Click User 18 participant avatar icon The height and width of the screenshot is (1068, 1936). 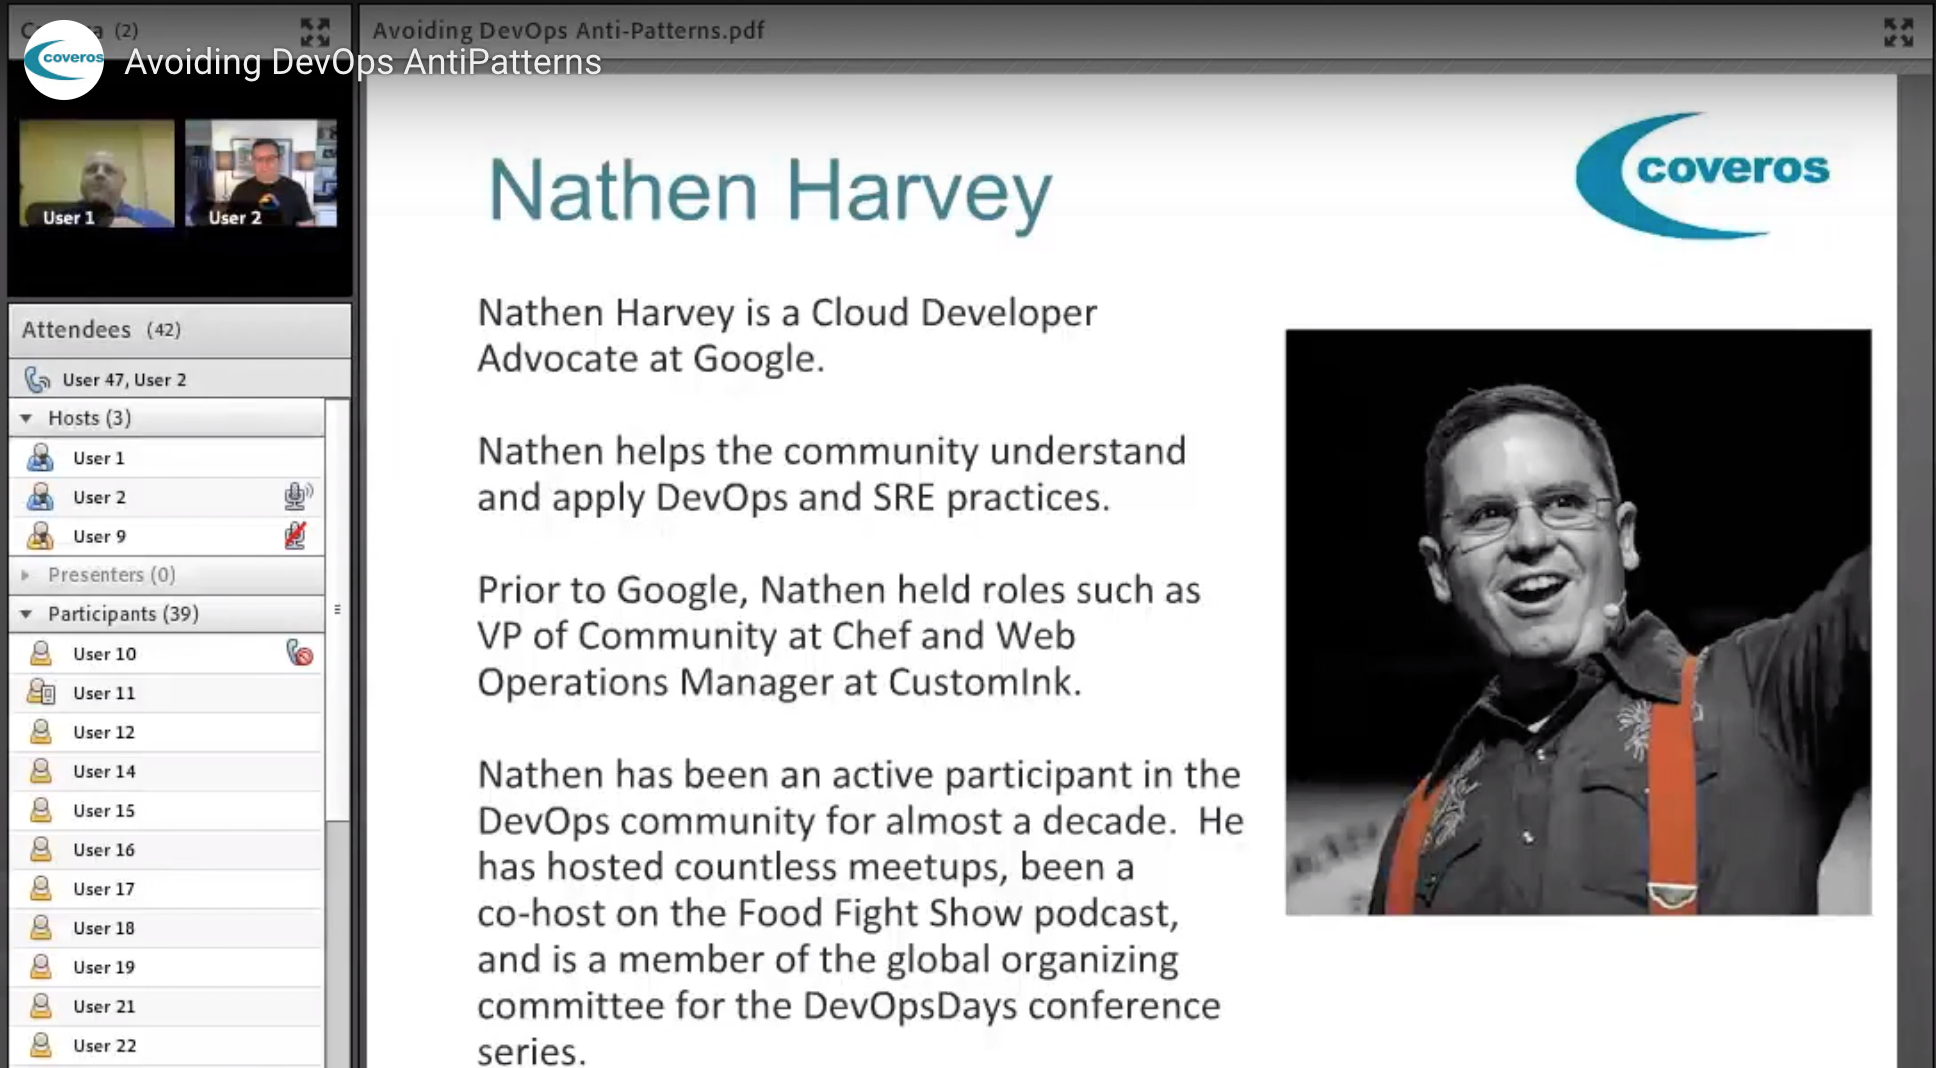(40, 928)
